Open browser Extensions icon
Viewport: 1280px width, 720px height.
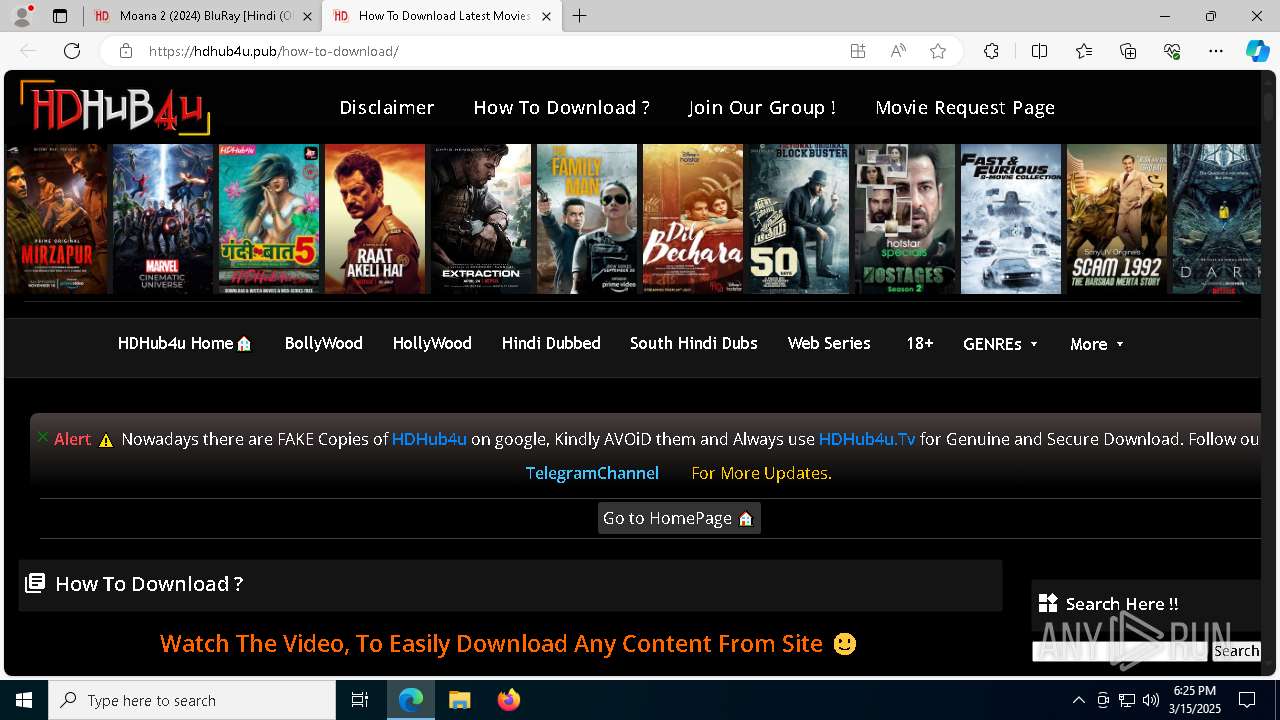(x=991, y=51)
